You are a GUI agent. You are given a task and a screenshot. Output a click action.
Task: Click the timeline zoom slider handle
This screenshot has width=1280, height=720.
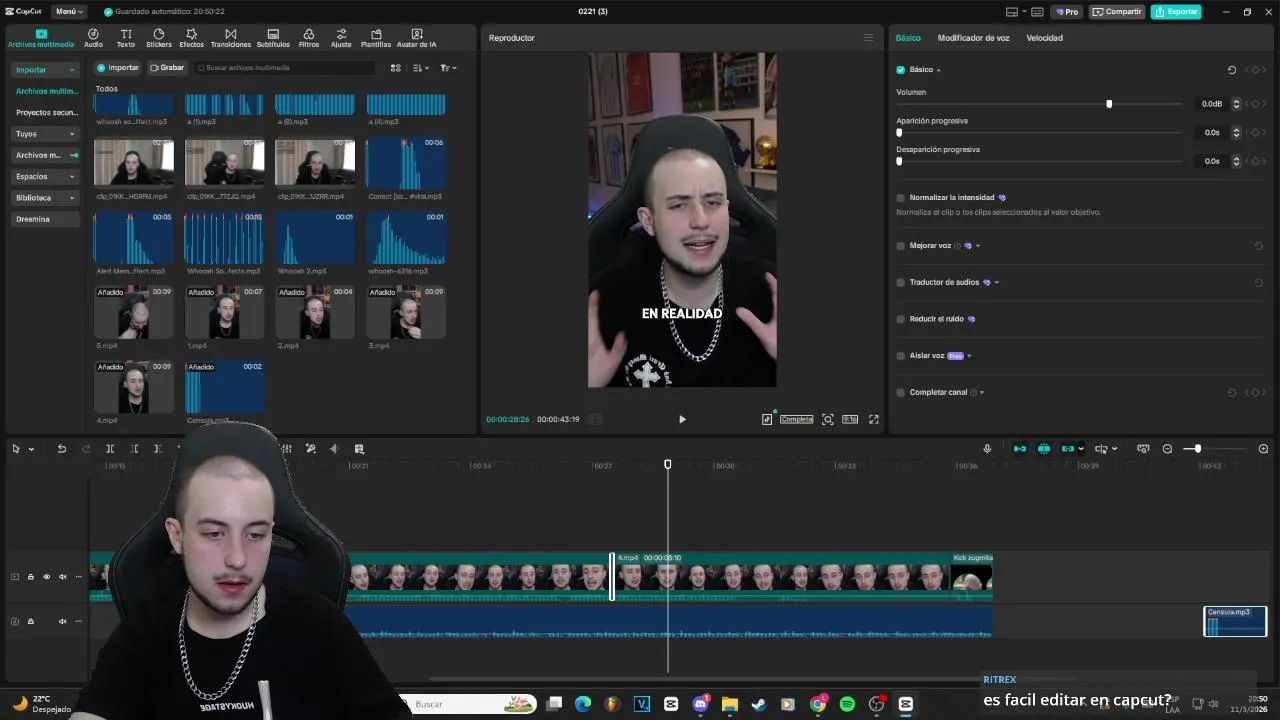(1197, 449)
